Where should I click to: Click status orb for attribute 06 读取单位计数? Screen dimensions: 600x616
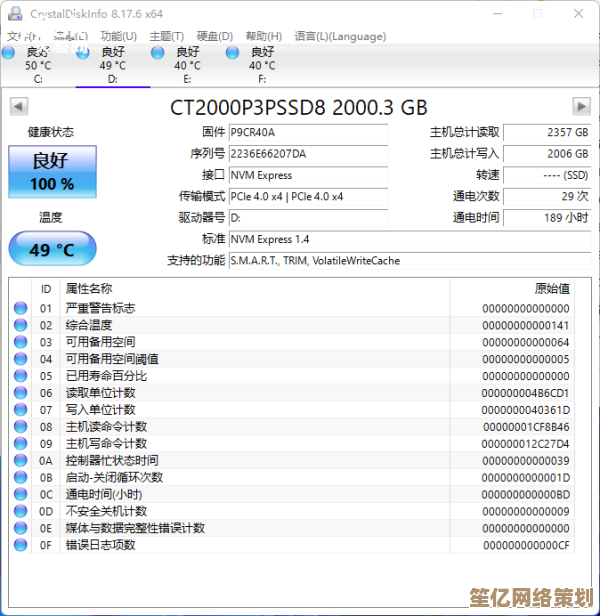pyautogui.click(x=20, y=393)
